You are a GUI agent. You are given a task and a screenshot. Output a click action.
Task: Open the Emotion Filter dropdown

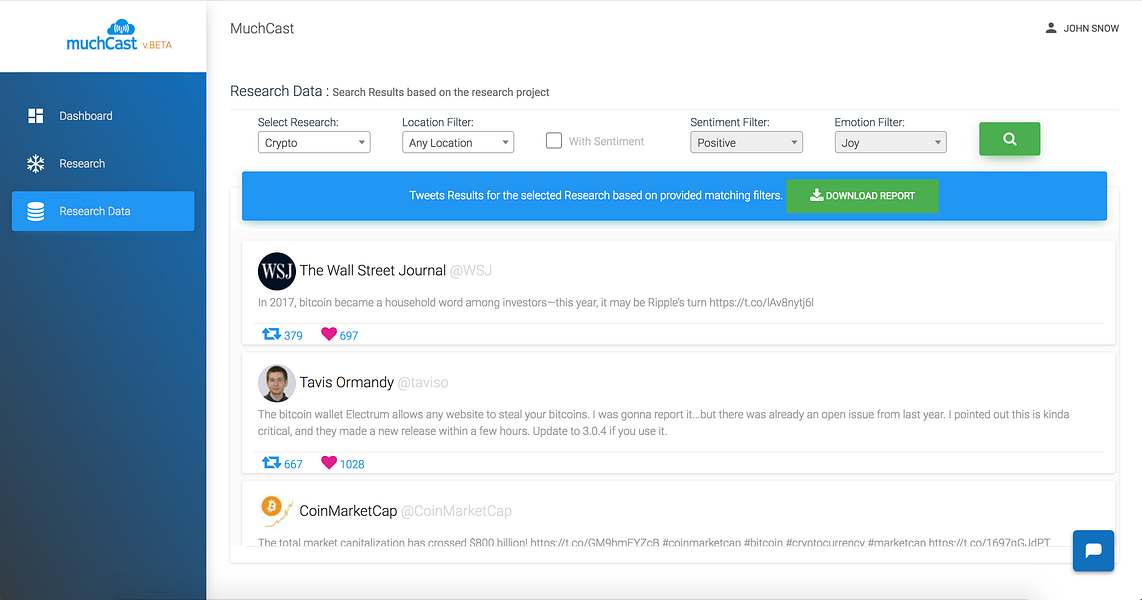click(x=890, y=142)
